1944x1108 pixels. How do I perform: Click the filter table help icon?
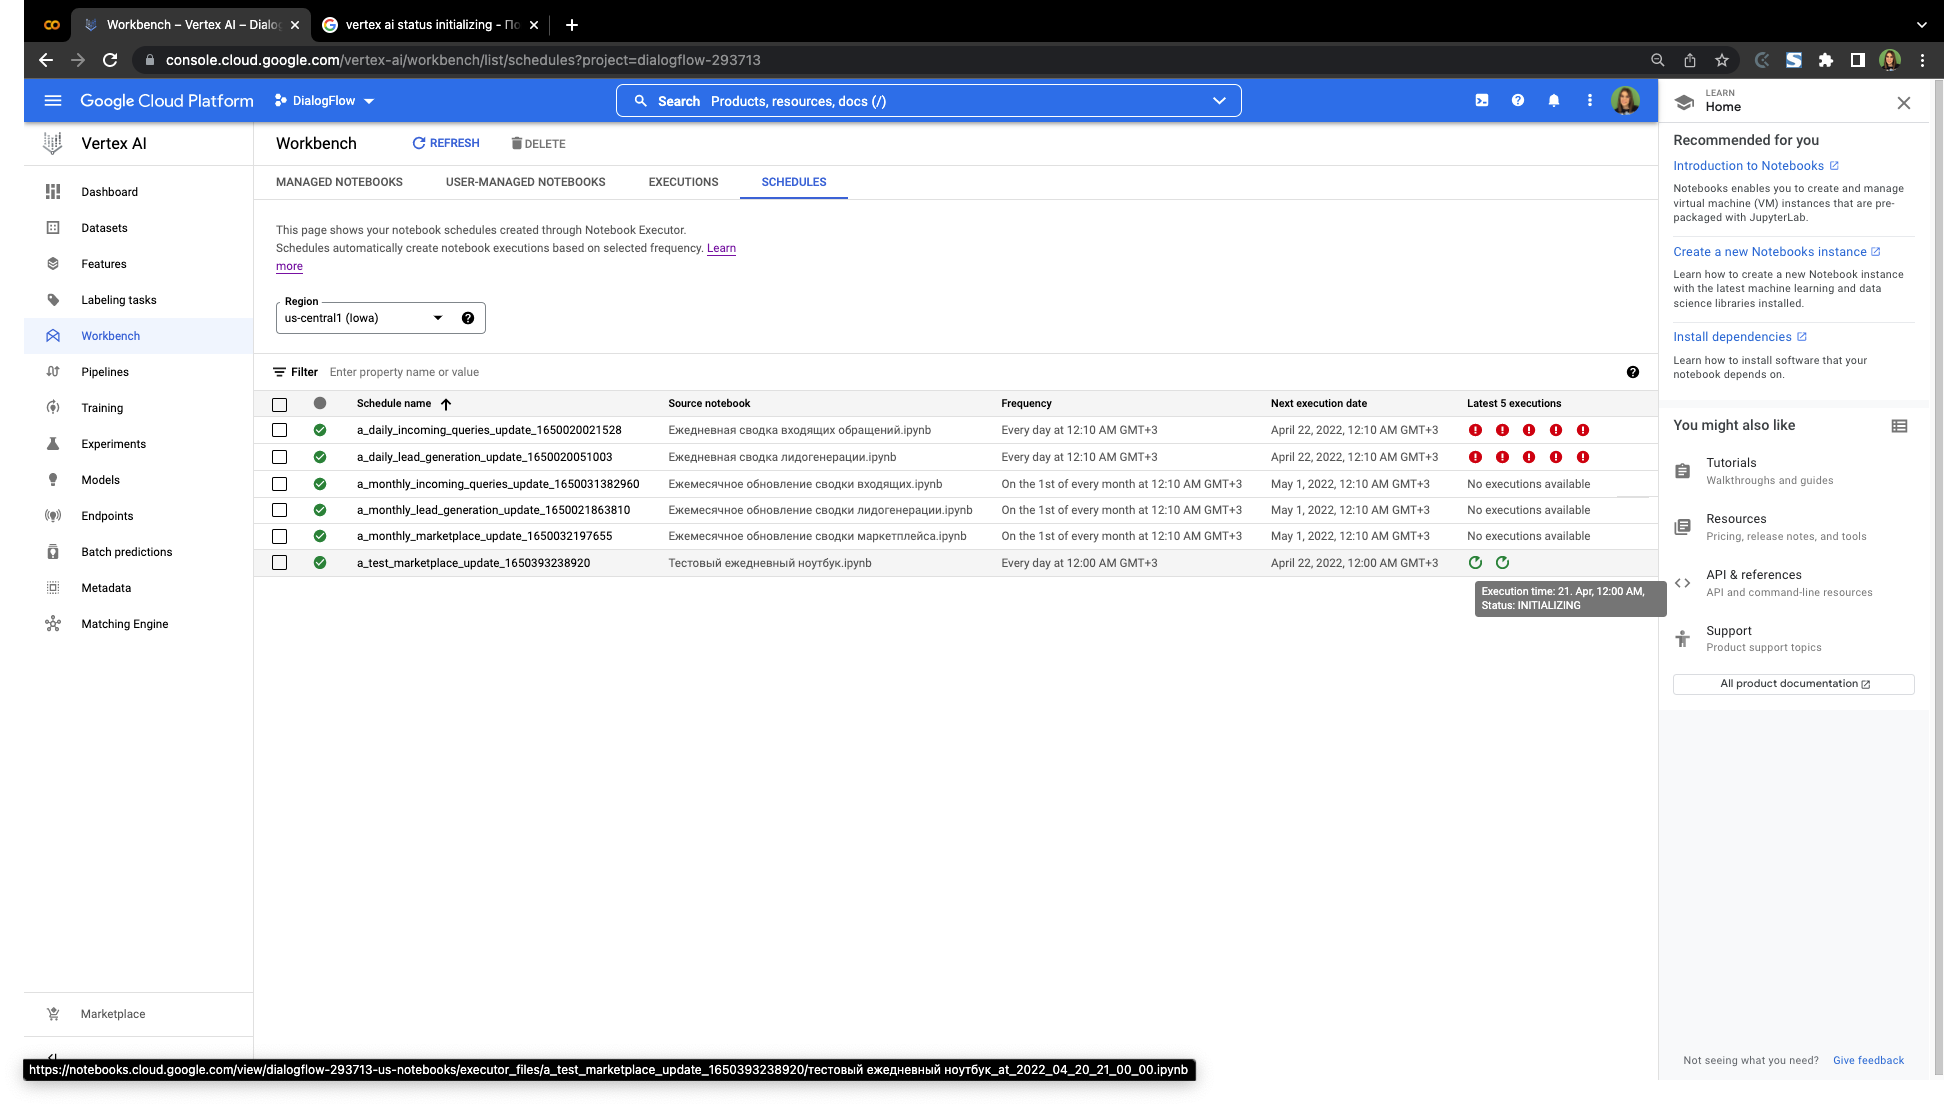pos(1632,372)
